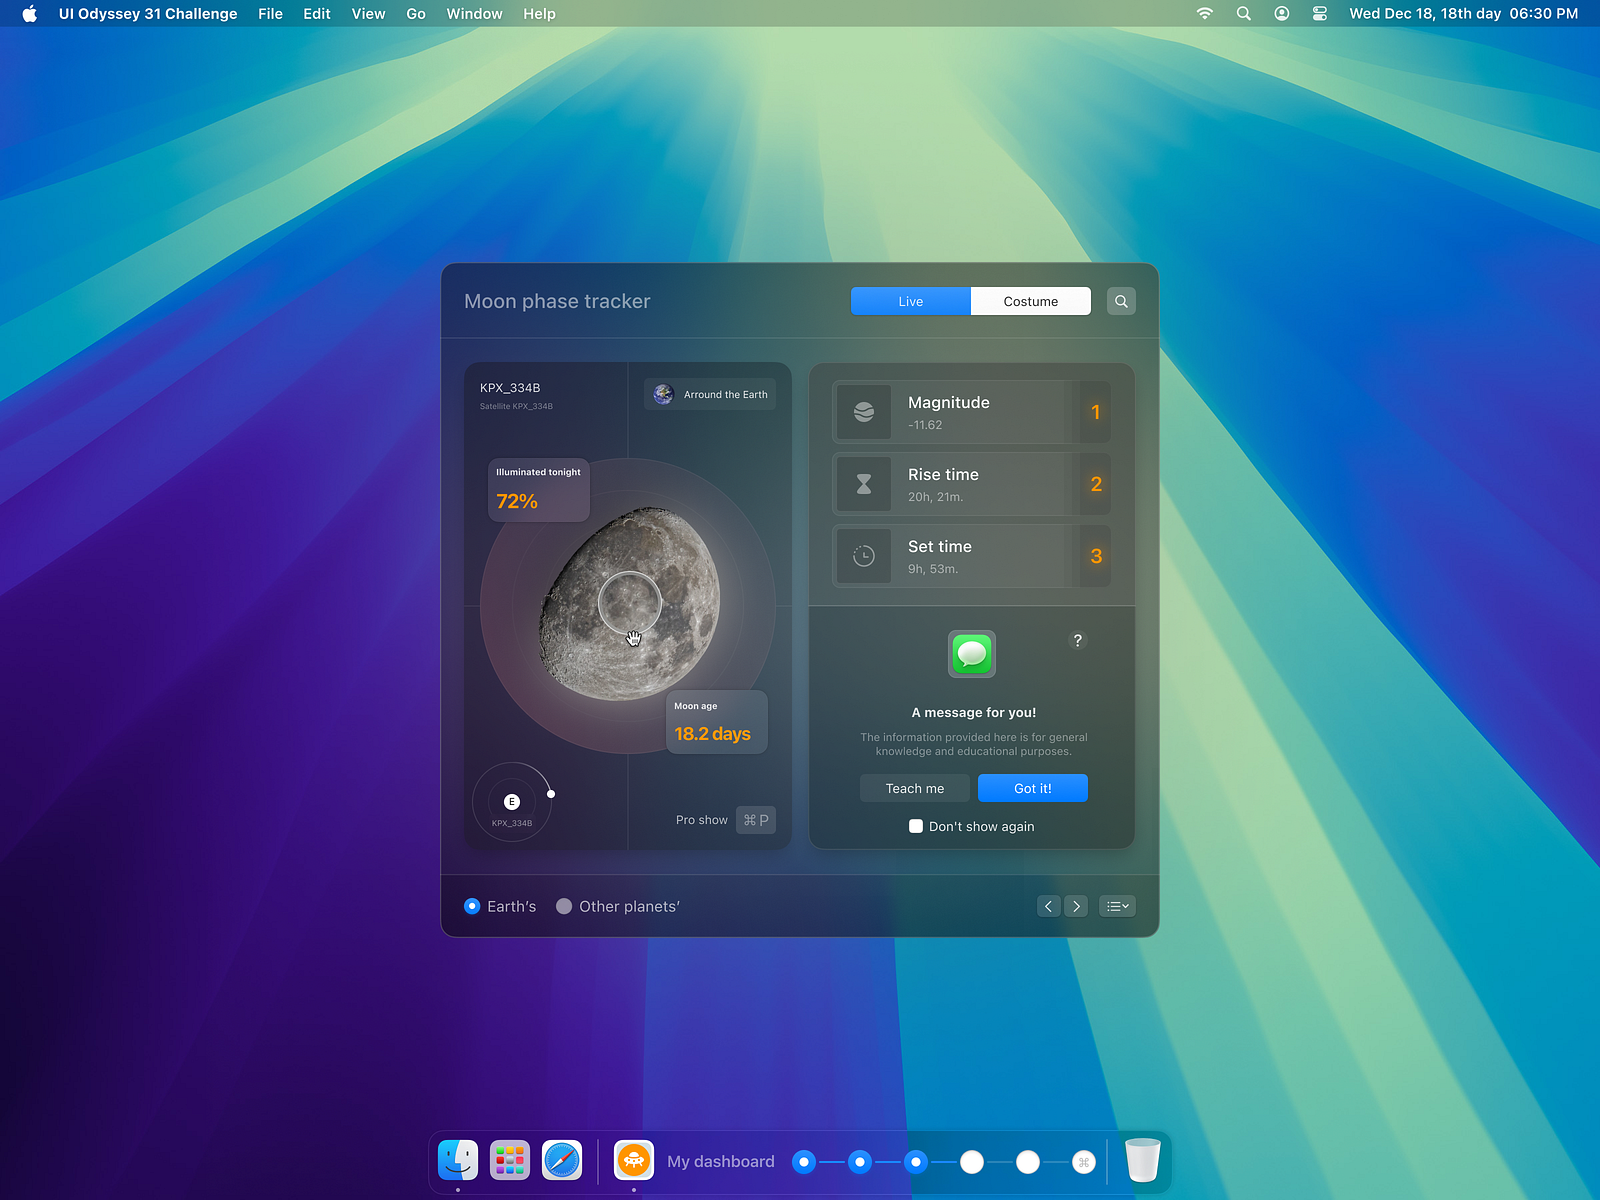Viewport: 1600px width, 1200px height.
Task: Open the help question mark icon
Action: coord(1077,640)
